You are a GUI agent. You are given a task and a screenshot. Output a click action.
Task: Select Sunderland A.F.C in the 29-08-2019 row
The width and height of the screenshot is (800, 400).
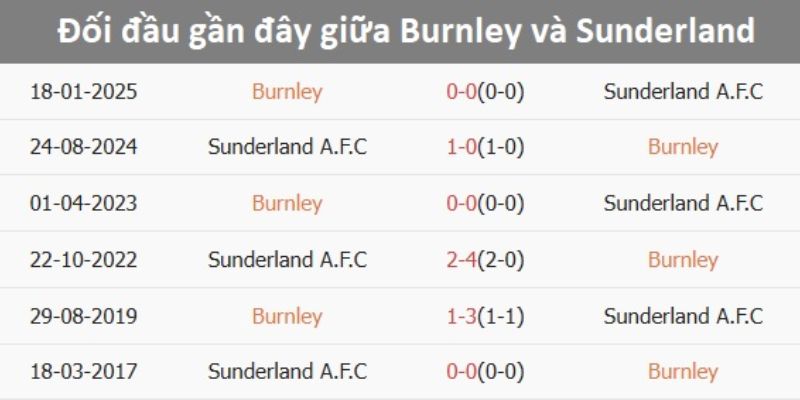pos(683,317)
